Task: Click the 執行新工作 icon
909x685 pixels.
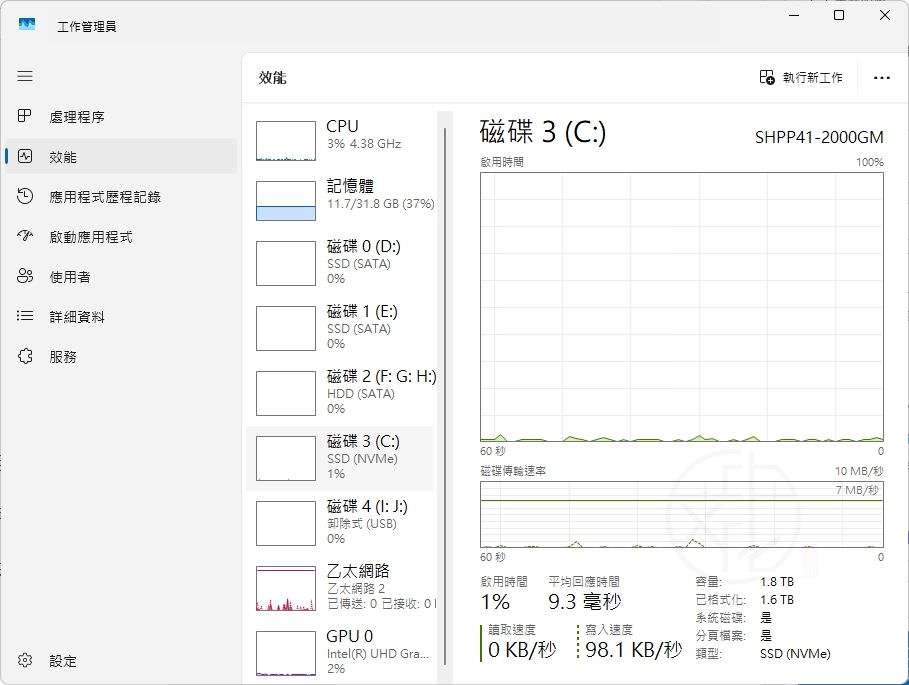Action: point(767,77)
